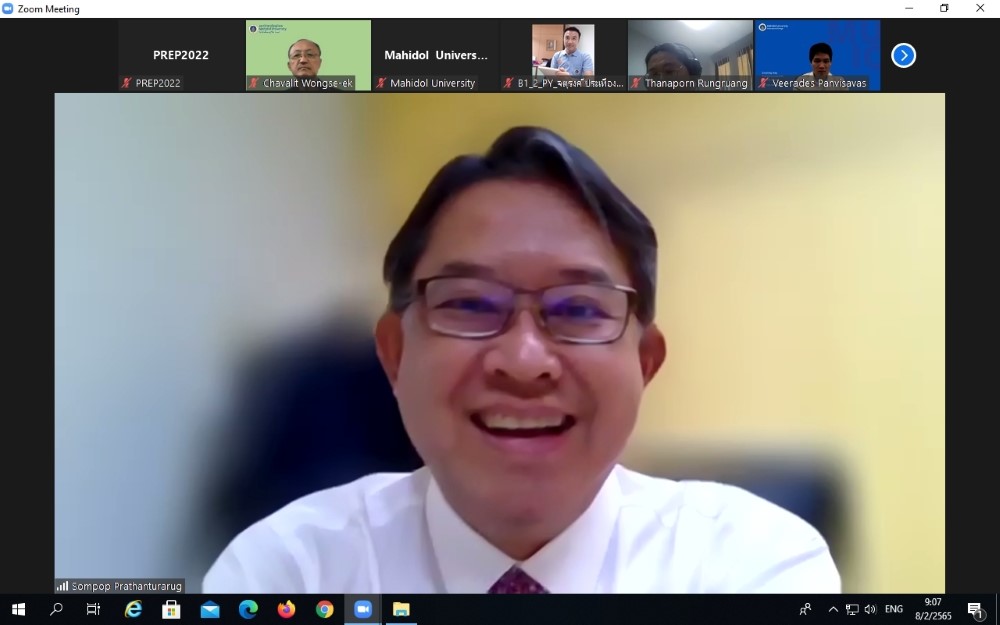This screenshot has height=625, width=1000.
Task: Select Chavalit Wongse-ek's video thumbnail
Action: [308, 55]
